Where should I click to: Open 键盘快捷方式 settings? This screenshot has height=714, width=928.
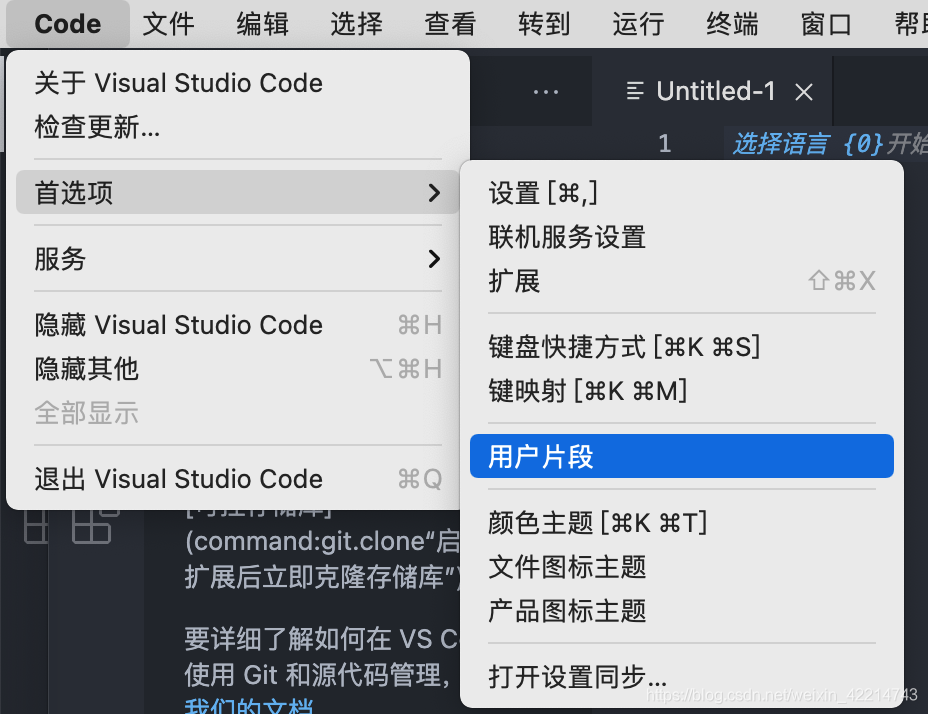tap(682, 347)
